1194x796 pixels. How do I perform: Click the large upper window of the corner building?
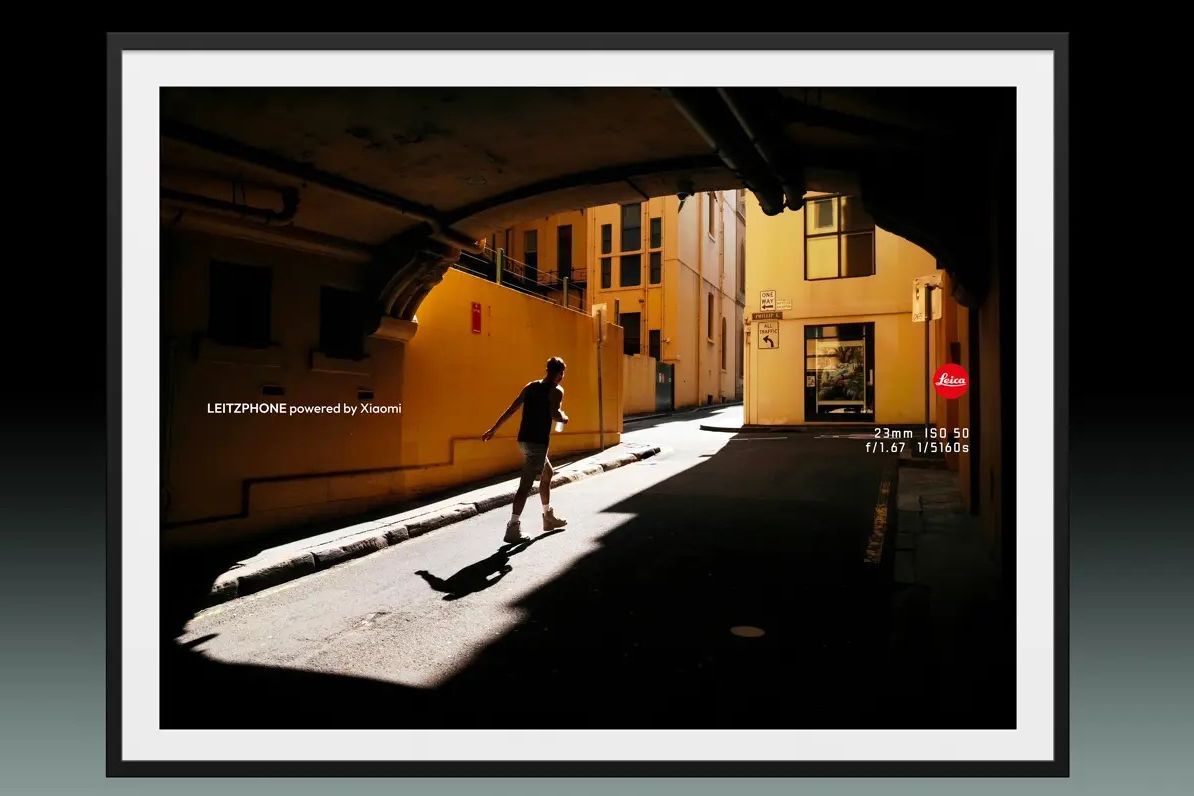[x=839, y=237]
